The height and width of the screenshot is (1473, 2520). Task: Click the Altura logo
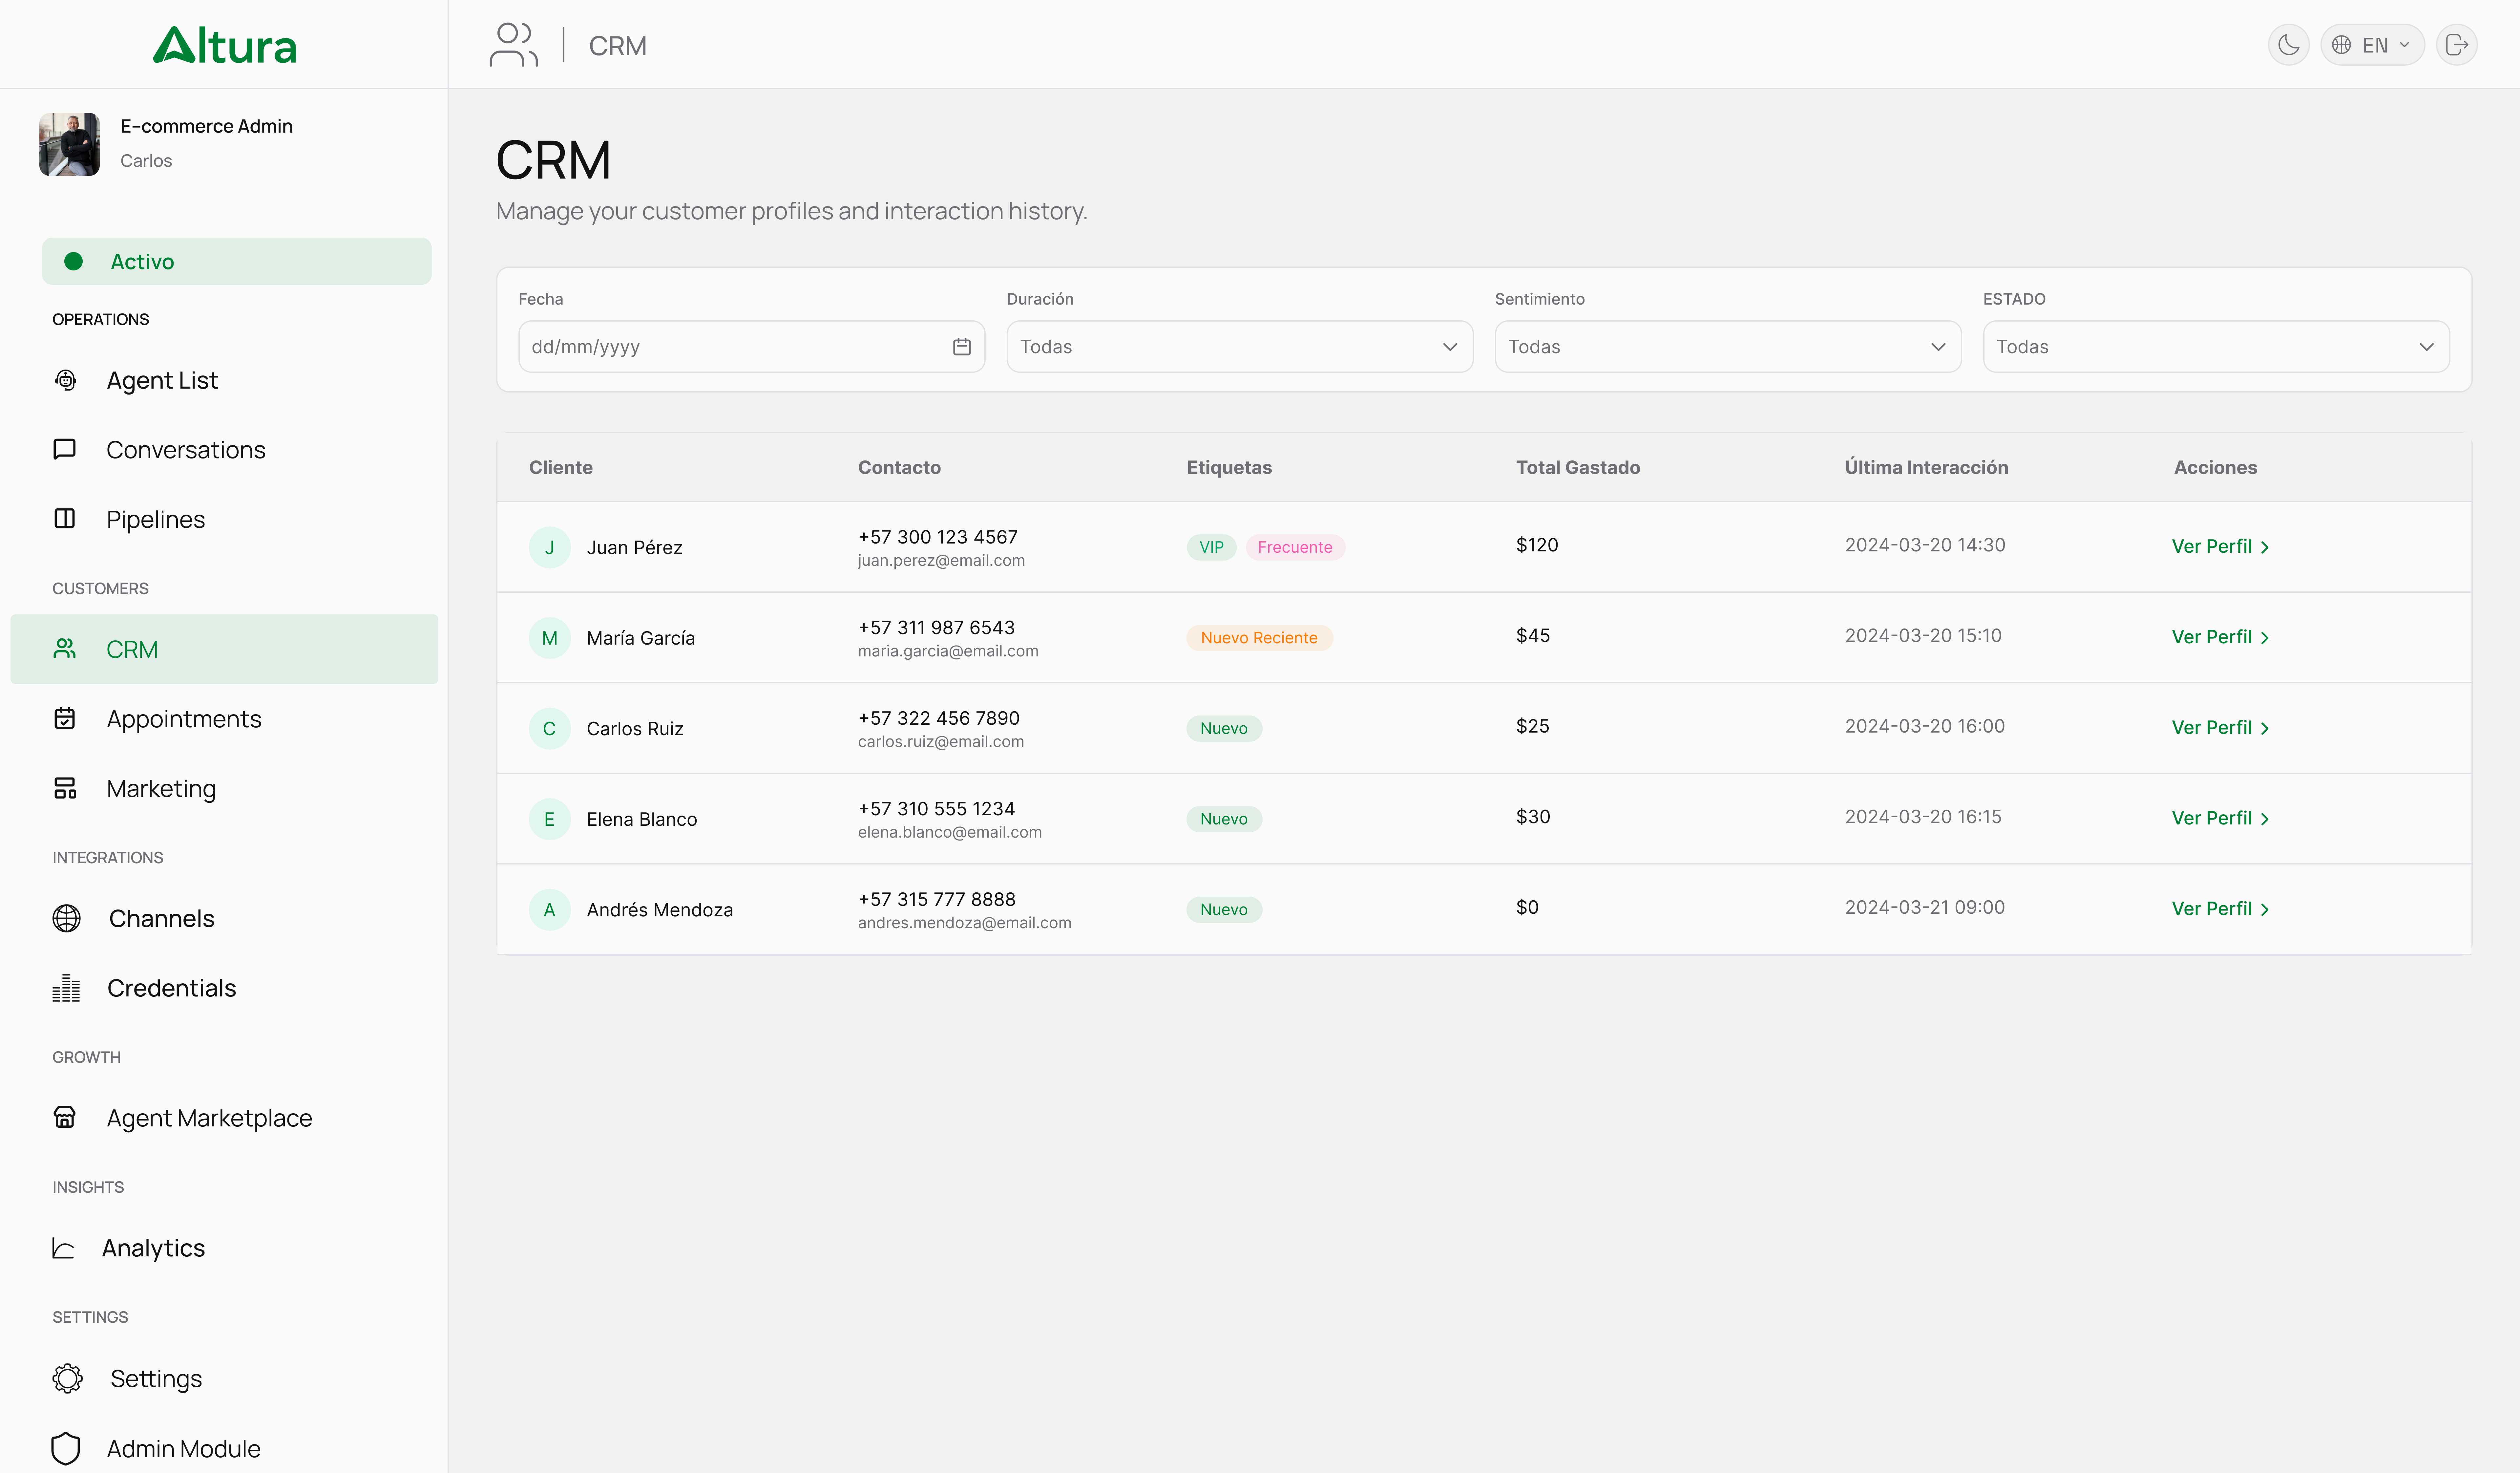point(225,45)
